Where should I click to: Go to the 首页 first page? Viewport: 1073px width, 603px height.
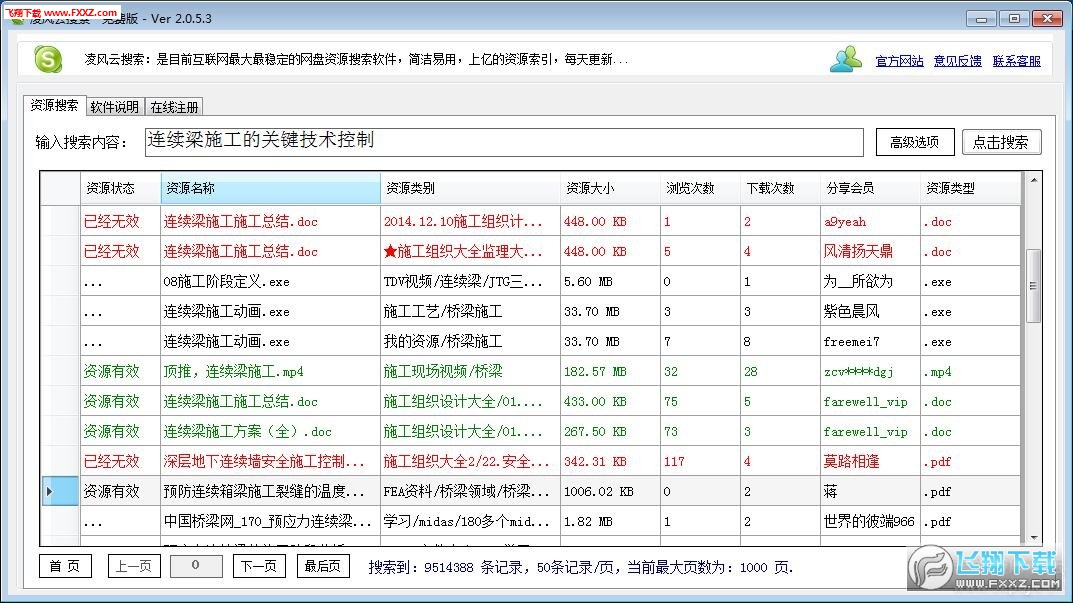click(x=65, y=566)
